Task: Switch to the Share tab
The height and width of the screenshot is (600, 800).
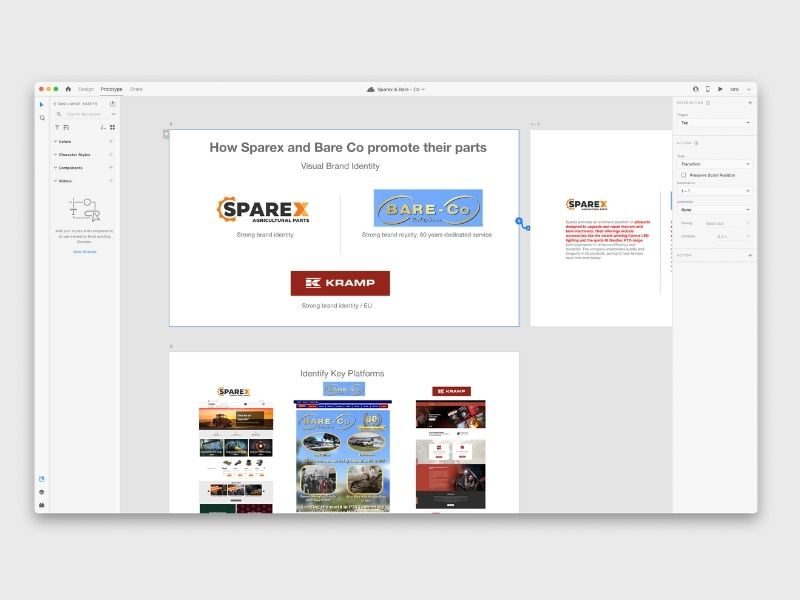Action: 136,89
